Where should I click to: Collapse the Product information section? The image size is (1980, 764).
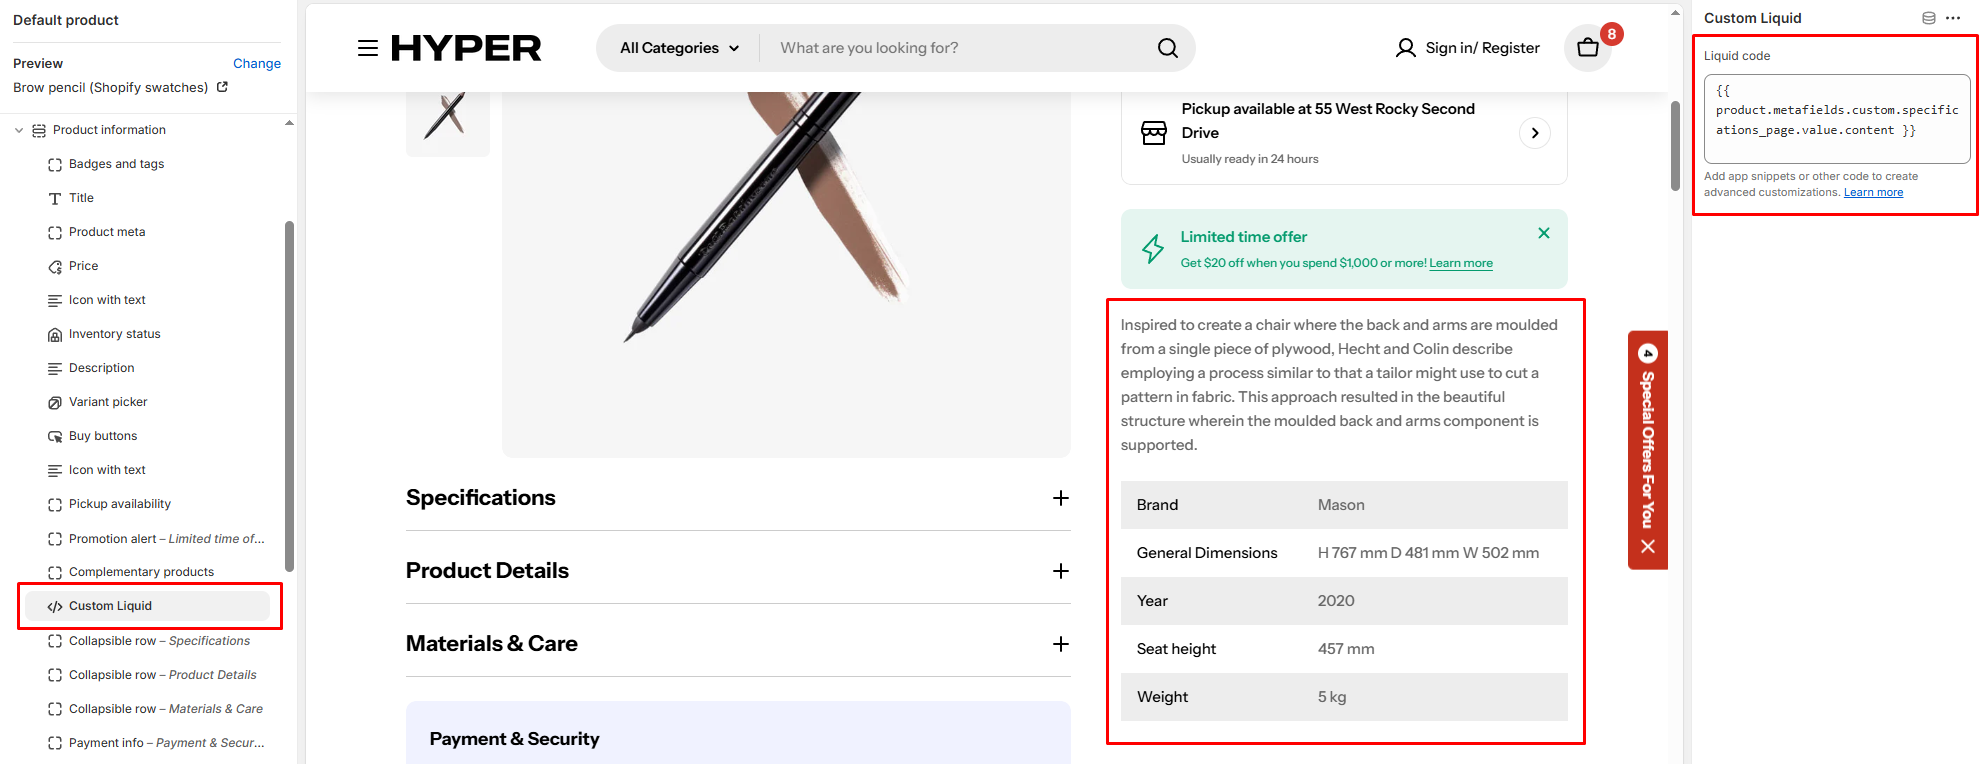click(x=19, y=130)
